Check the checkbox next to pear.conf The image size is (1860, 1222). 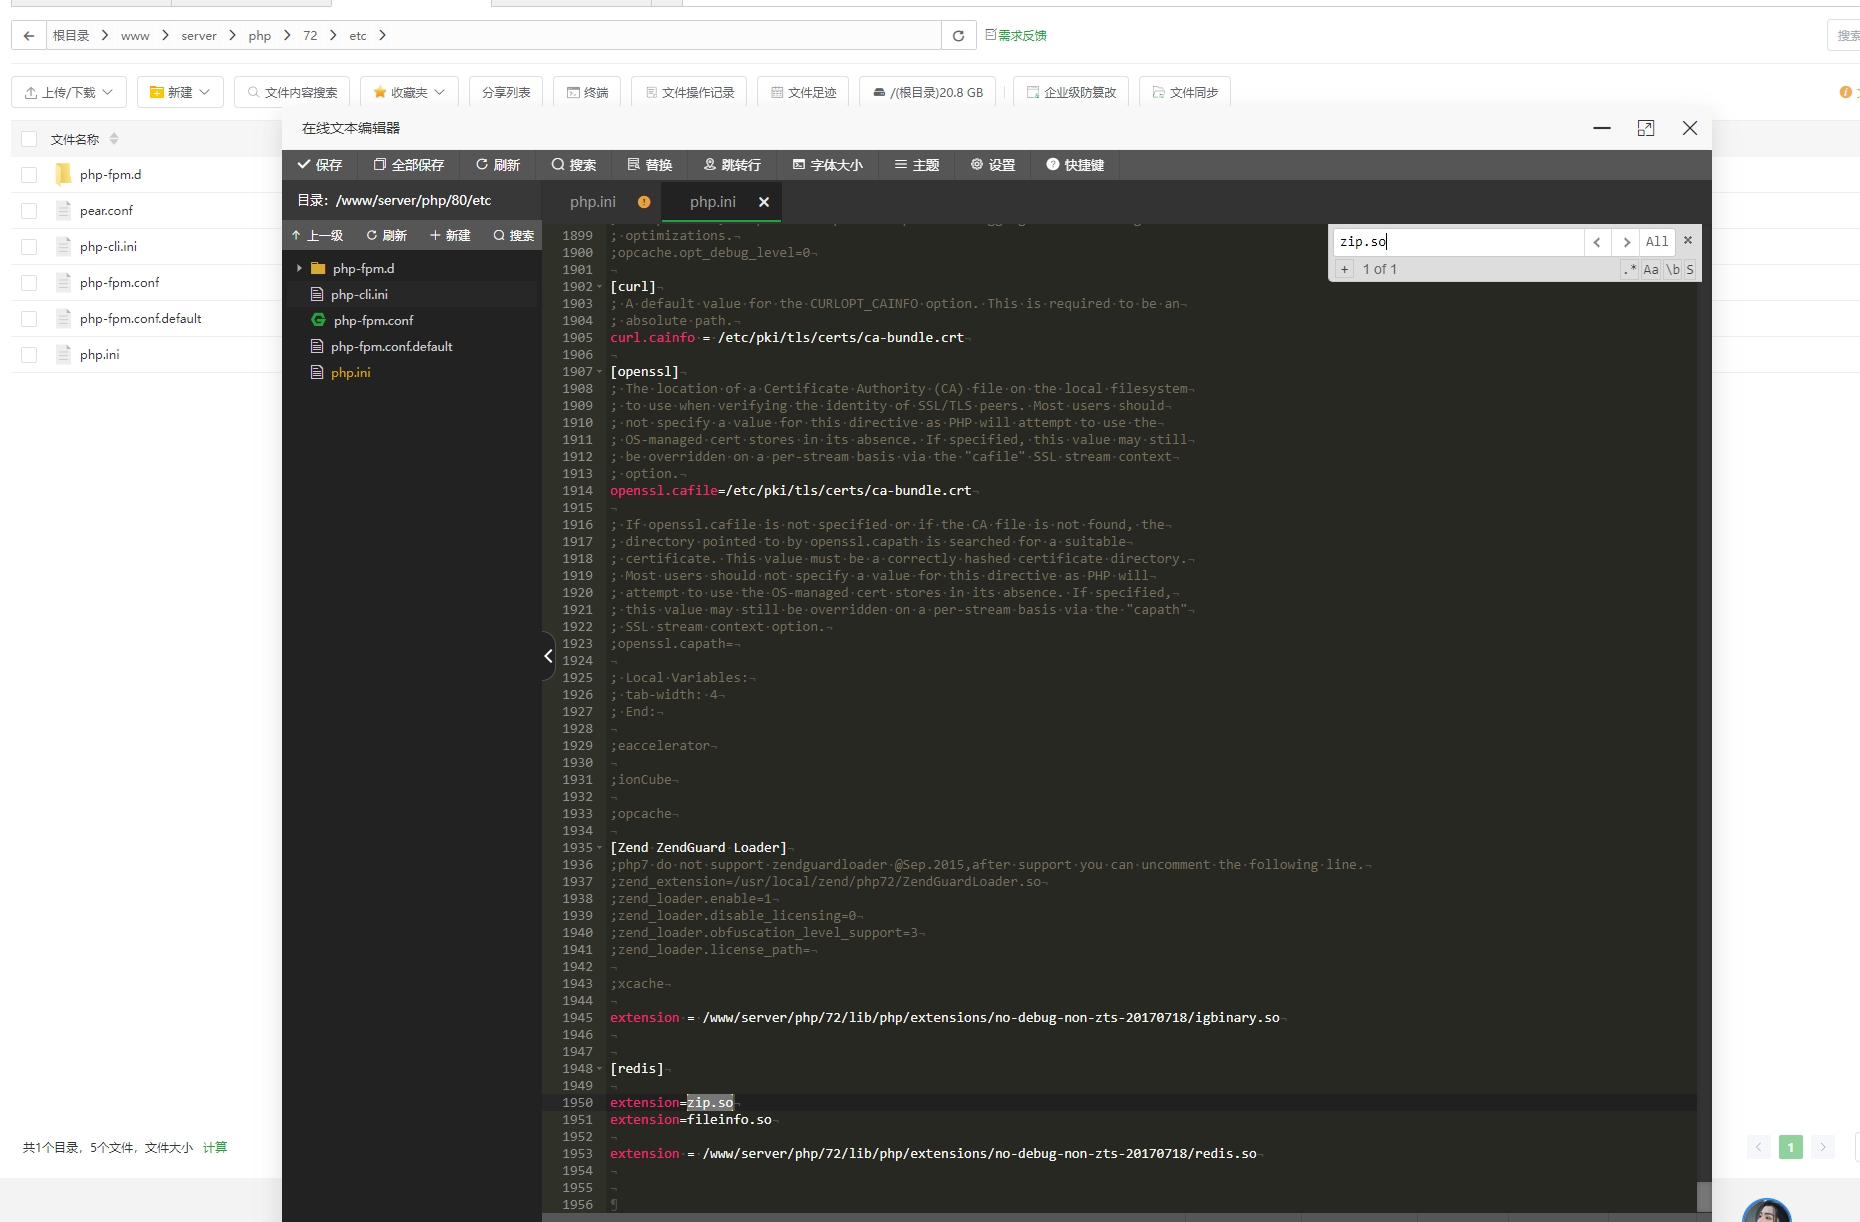pos(28,210)
